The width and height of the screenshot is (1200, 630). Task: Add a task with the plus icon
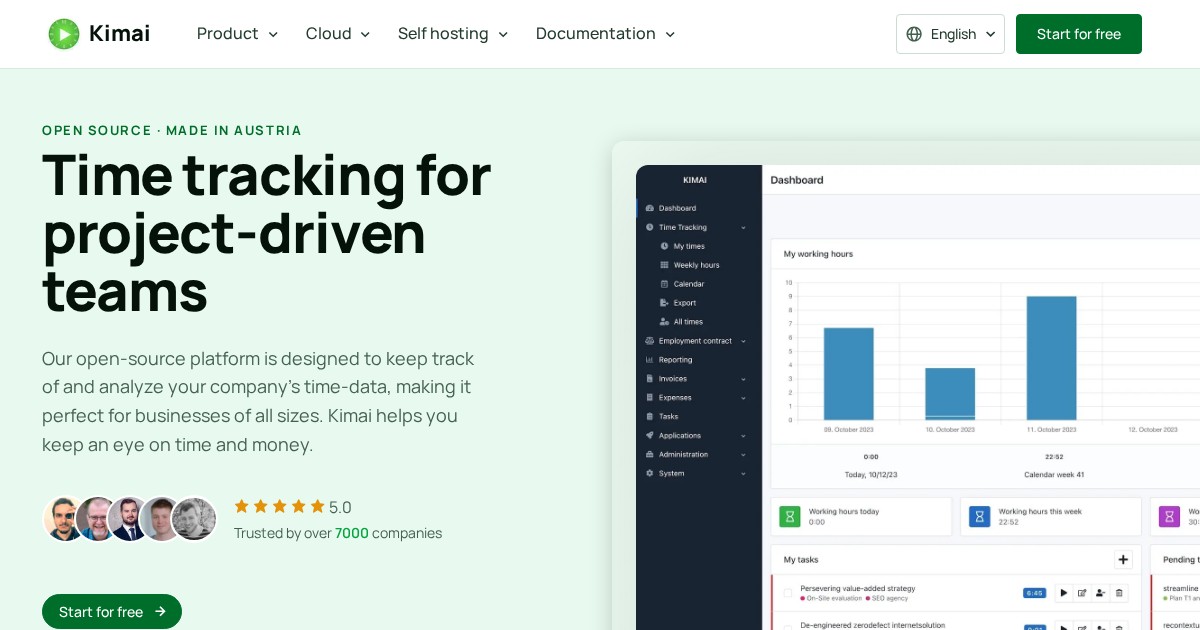1123,560
